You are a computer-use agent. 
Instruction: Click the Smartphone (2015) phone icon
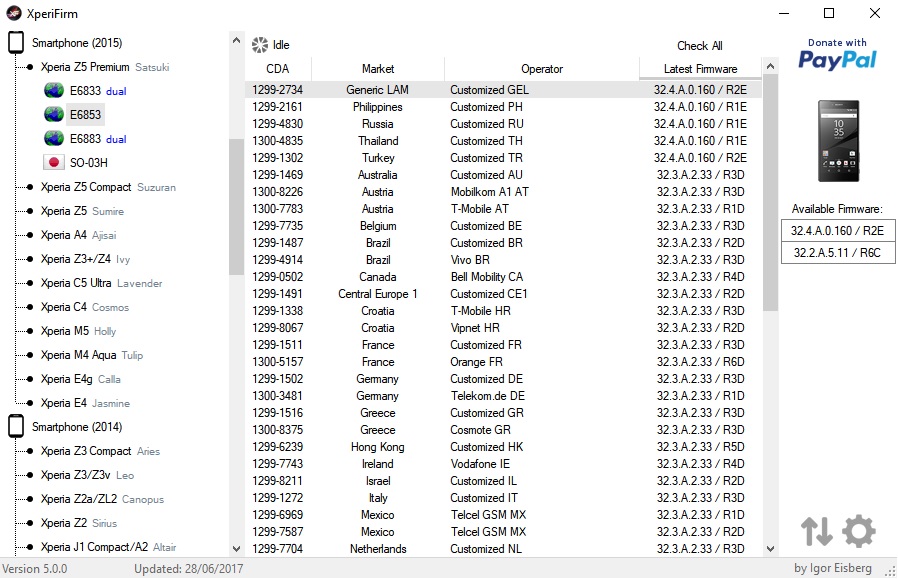(x=16, y=43)
